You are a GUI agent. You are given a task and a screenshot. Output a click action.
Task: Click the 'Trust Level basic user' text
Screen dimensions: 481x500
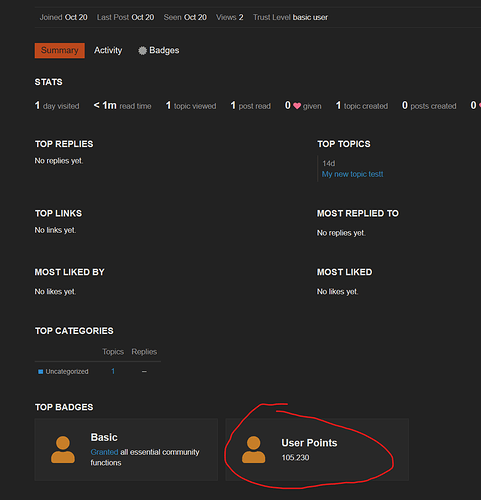click(x=290, y=17)
